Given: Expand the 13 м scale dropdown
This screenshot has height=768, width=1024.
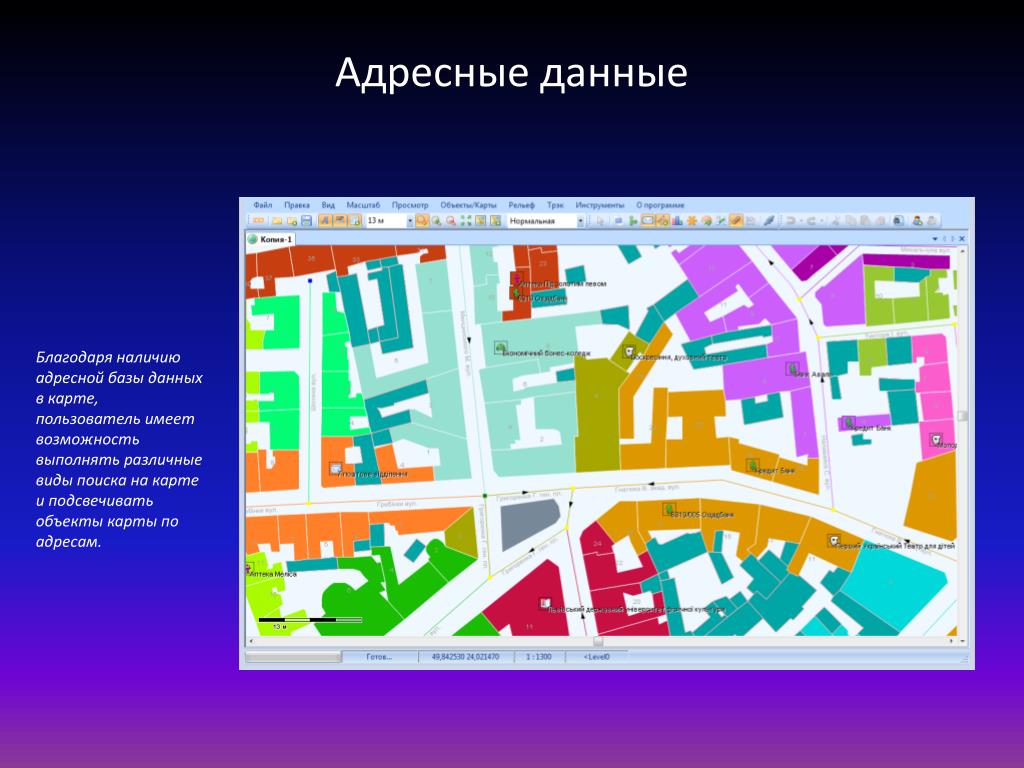Looking at the screenshot, I should [410, 221].
